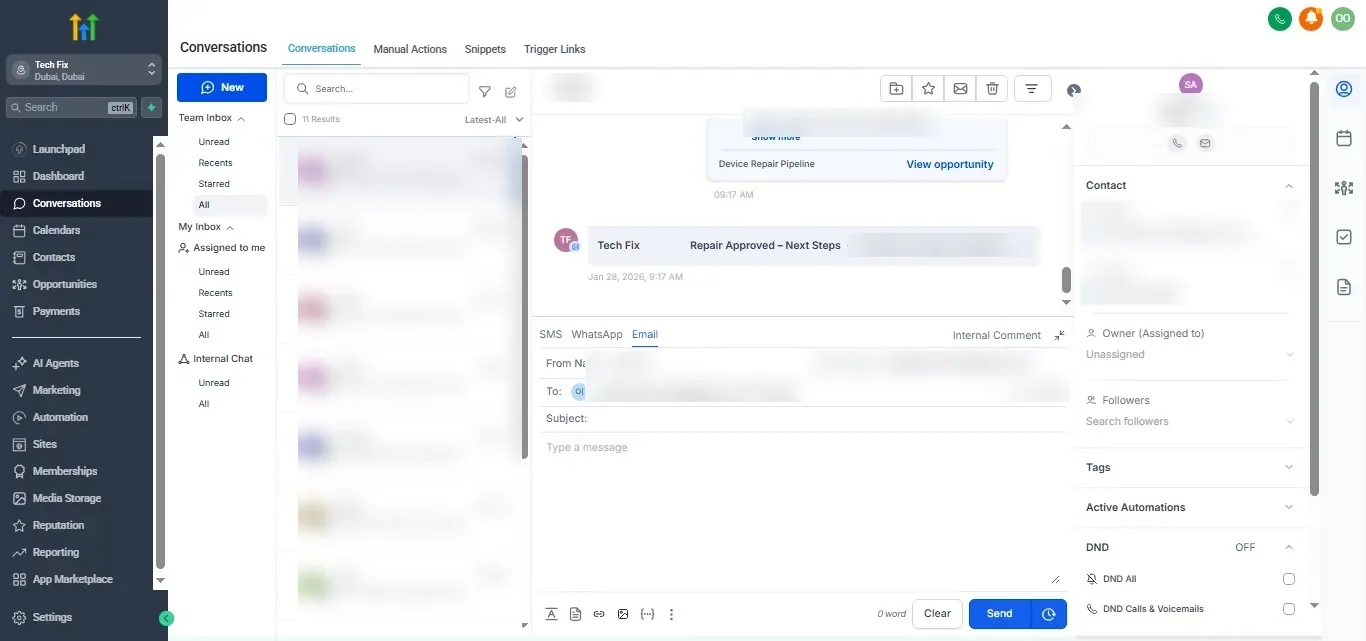This screenshot has width=1366, height=641.
Task: Insert a link using the chain icon
Action: pos(599,614)
